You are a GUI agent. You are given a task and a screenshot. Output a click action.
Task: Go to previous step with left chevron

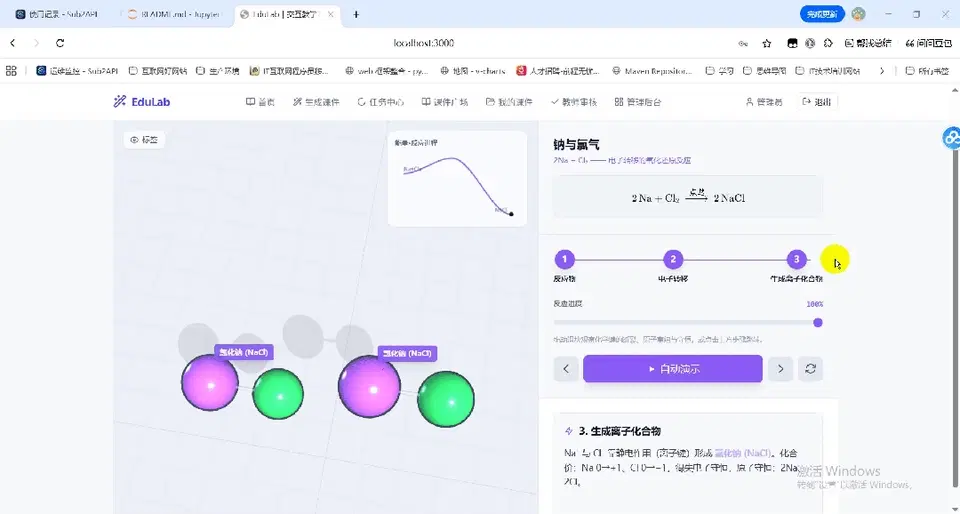click(566, 369)
